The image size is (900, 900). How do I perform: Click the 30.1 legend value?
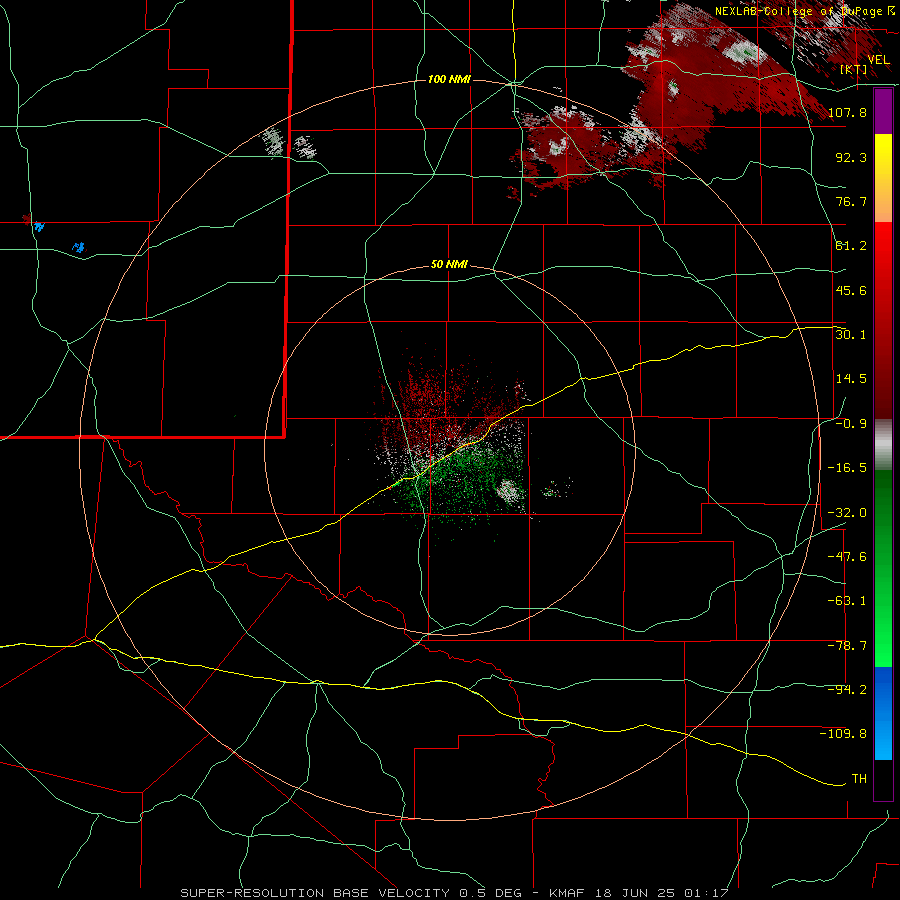851,335
